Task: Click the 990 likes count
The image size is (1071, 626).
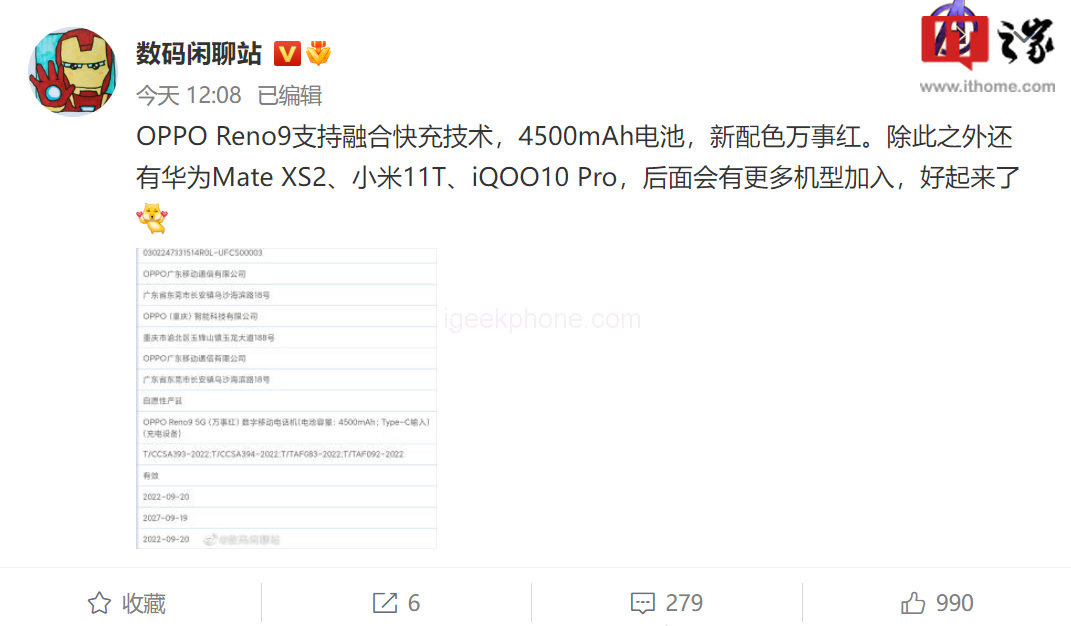Action: click(x=954, y=603)
